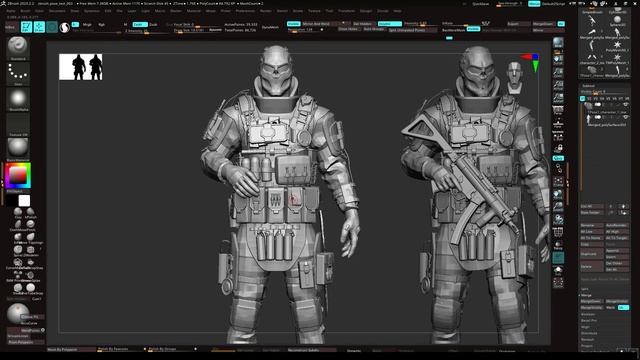The width and height of the screenshot is (640, 360).
Task: Hide the first subtool with eye icon
Action: click(626, 105)
